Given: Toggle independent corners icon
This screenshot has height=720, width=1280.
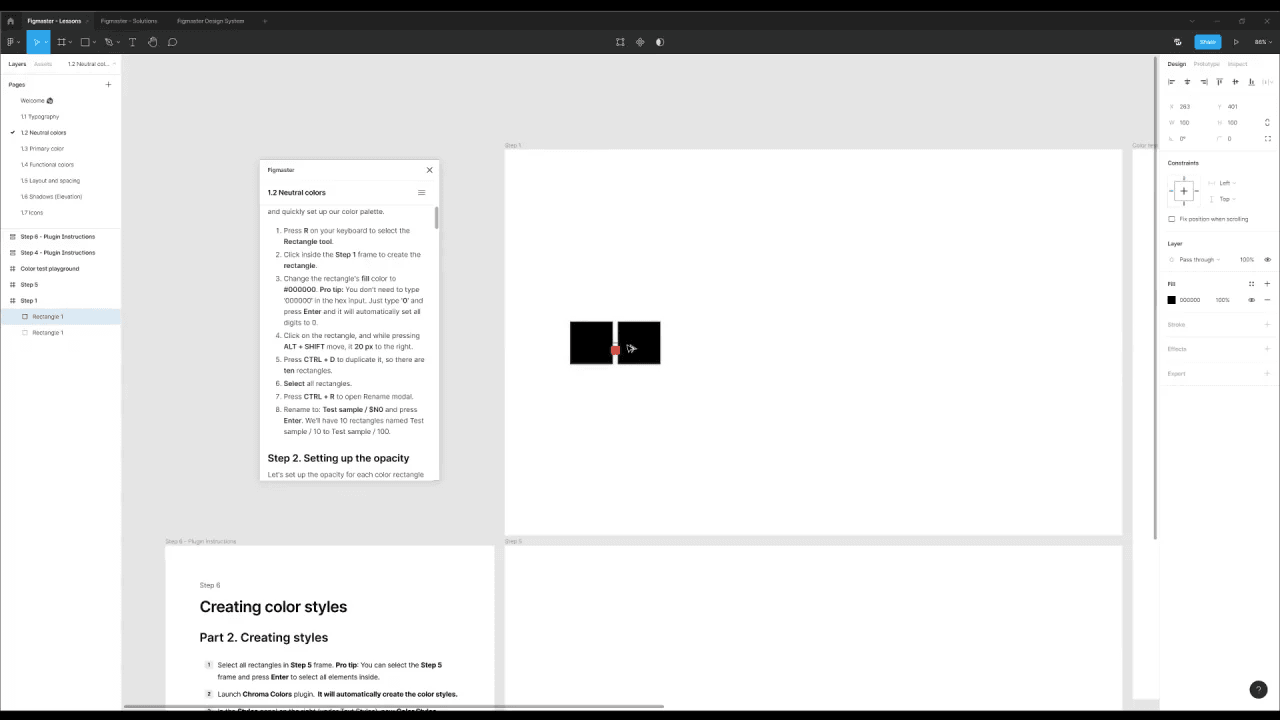Looking at the screenshot, I should point(1267,139).
